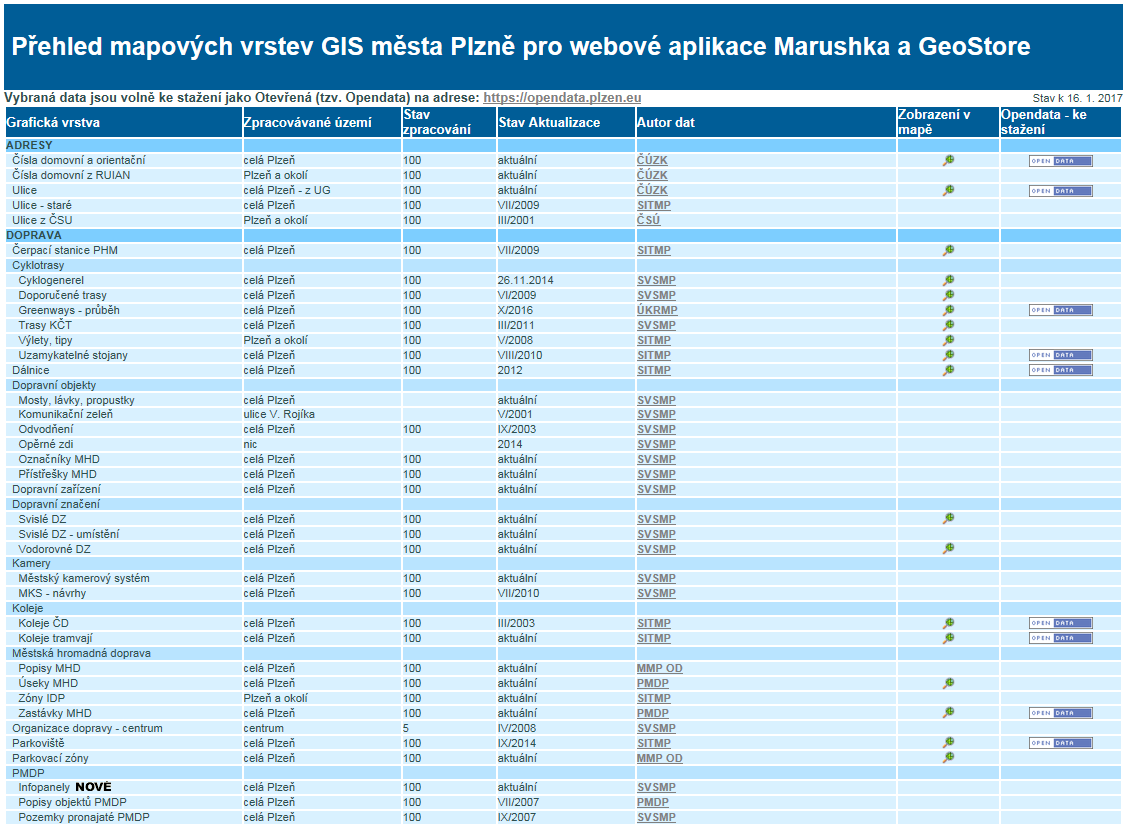Download Koleje tramvají open data badge
This screenshot has height=824, width=1125.
[1060, 638]
